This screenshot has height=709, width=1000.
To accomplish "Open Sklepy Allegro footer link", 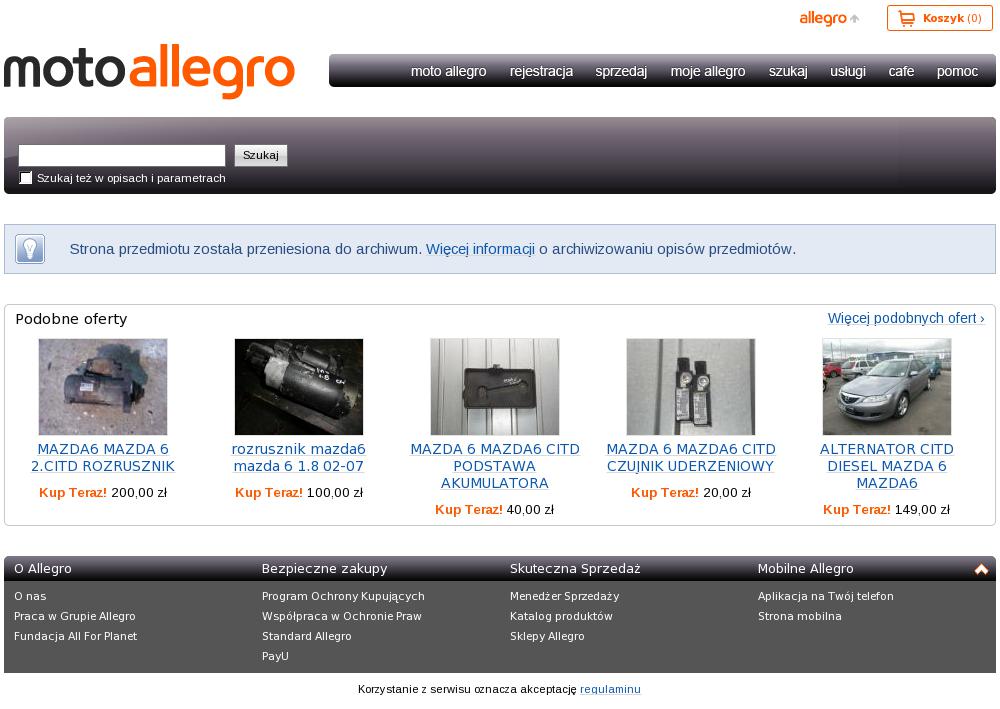I will 547,636.
